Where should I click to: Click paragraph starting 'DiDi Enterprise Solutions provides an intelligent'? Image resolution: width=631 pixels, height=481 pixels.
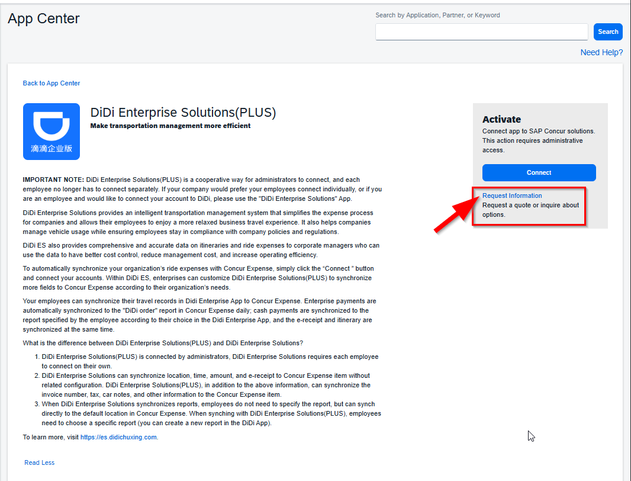198,222
